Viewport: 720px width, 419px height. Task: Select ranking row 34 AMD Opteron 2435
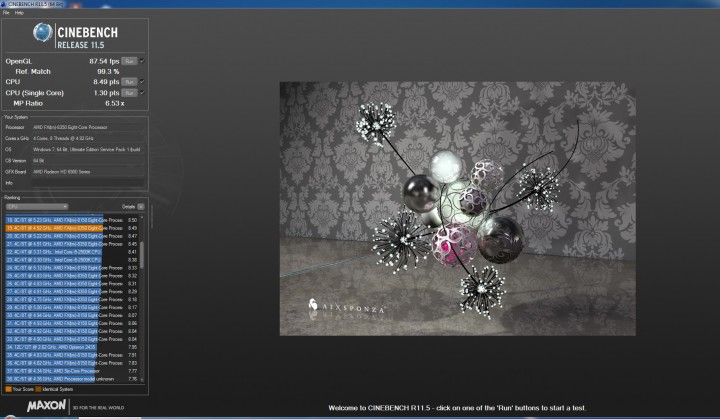(x=72, y=347)
